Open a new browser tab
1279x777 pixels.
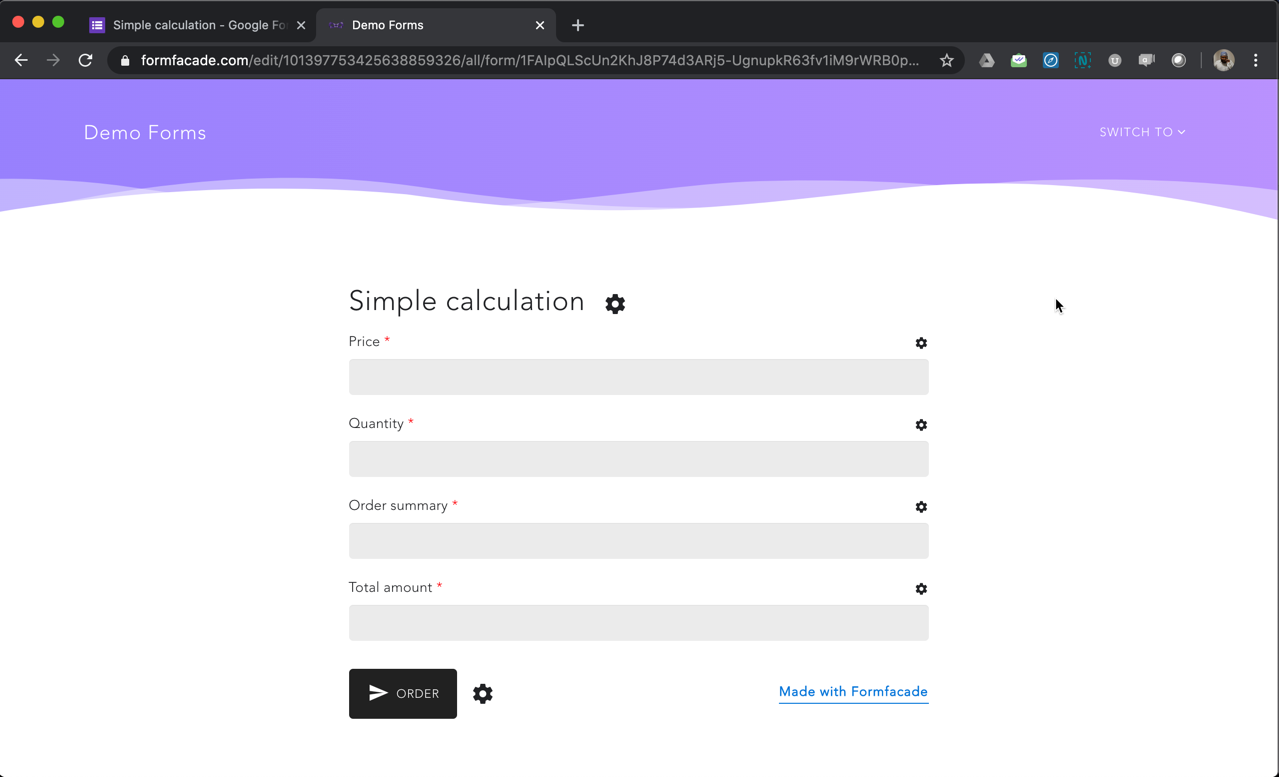click(x=578, y=25)
